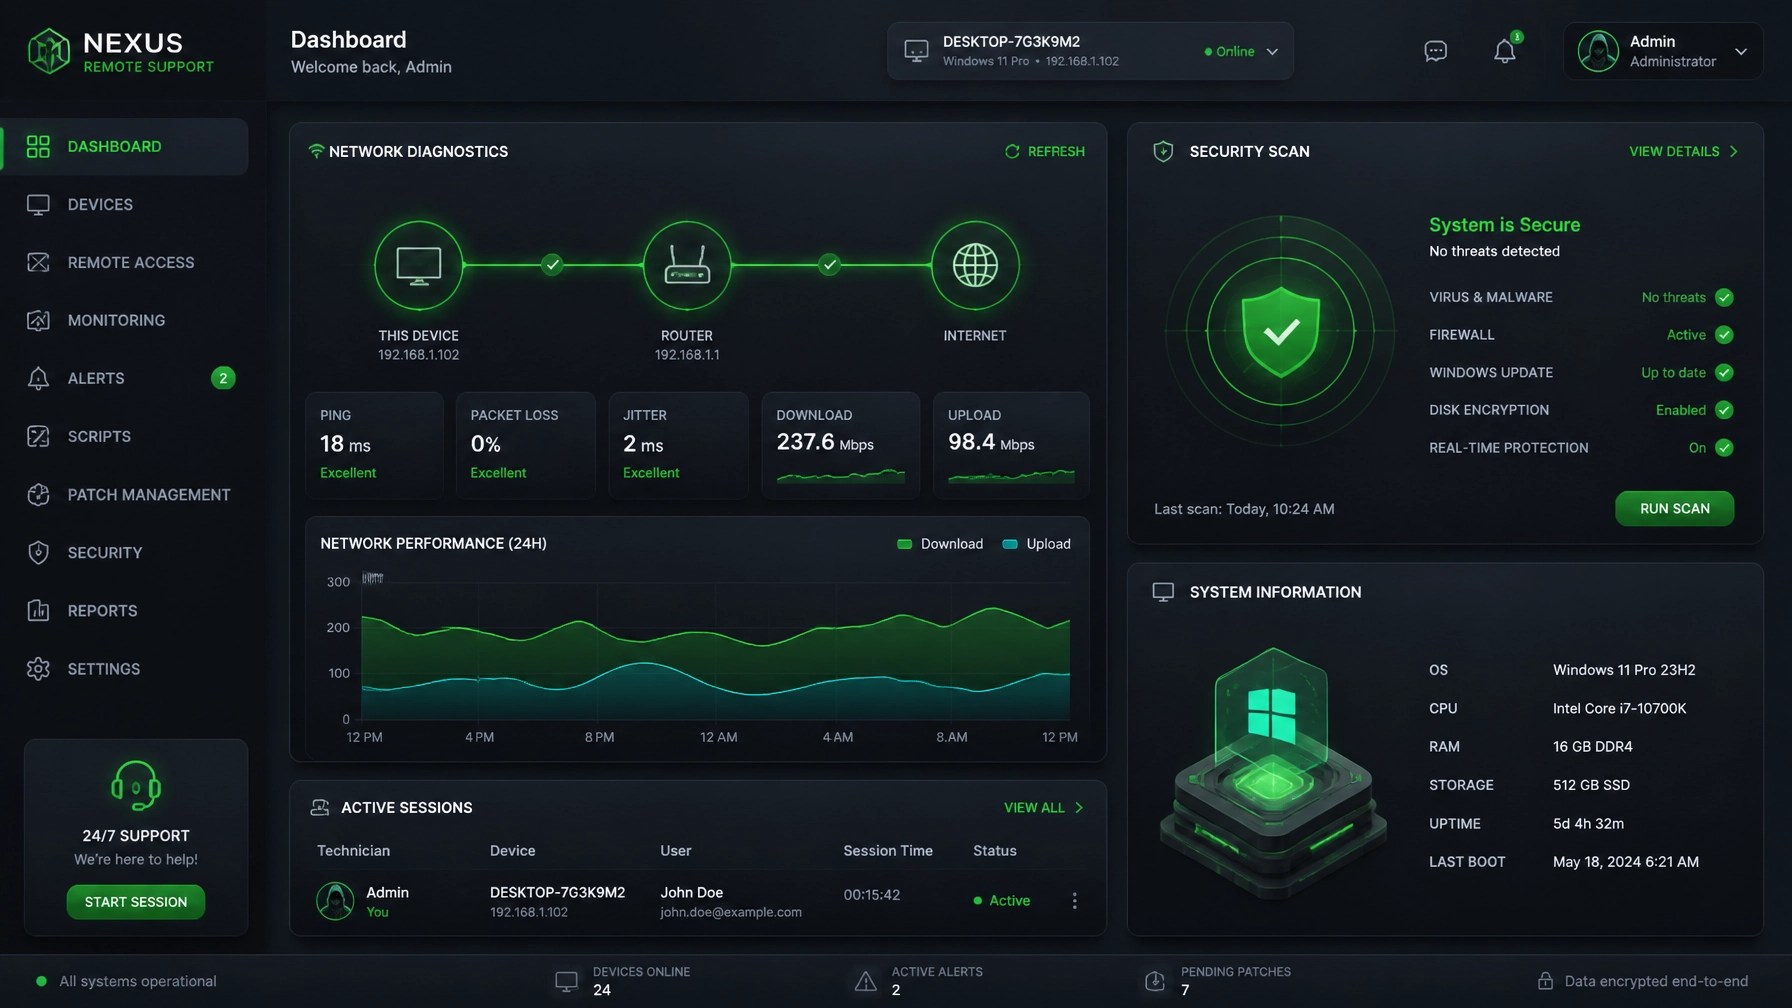This screenshot has height=1008, width=1792.
Task: Open the chat messages icon
Action: point(1435,51)
